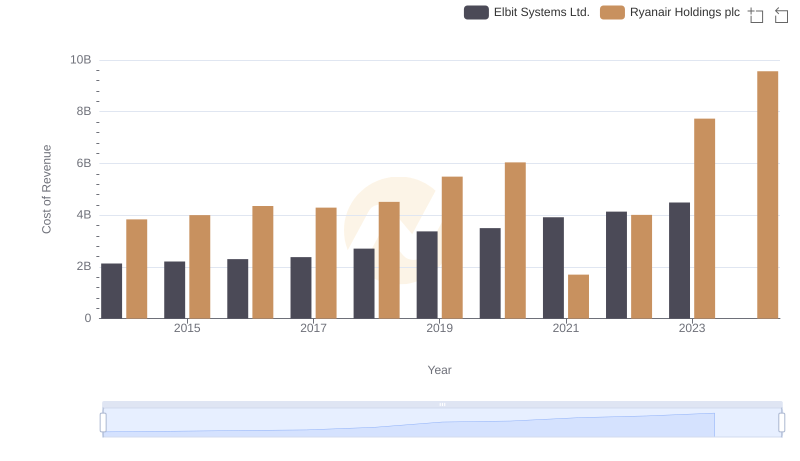Click the '6B' y-axis label
Image resolution: width=800 pixels, height=461 pixels.
[84, 163]
